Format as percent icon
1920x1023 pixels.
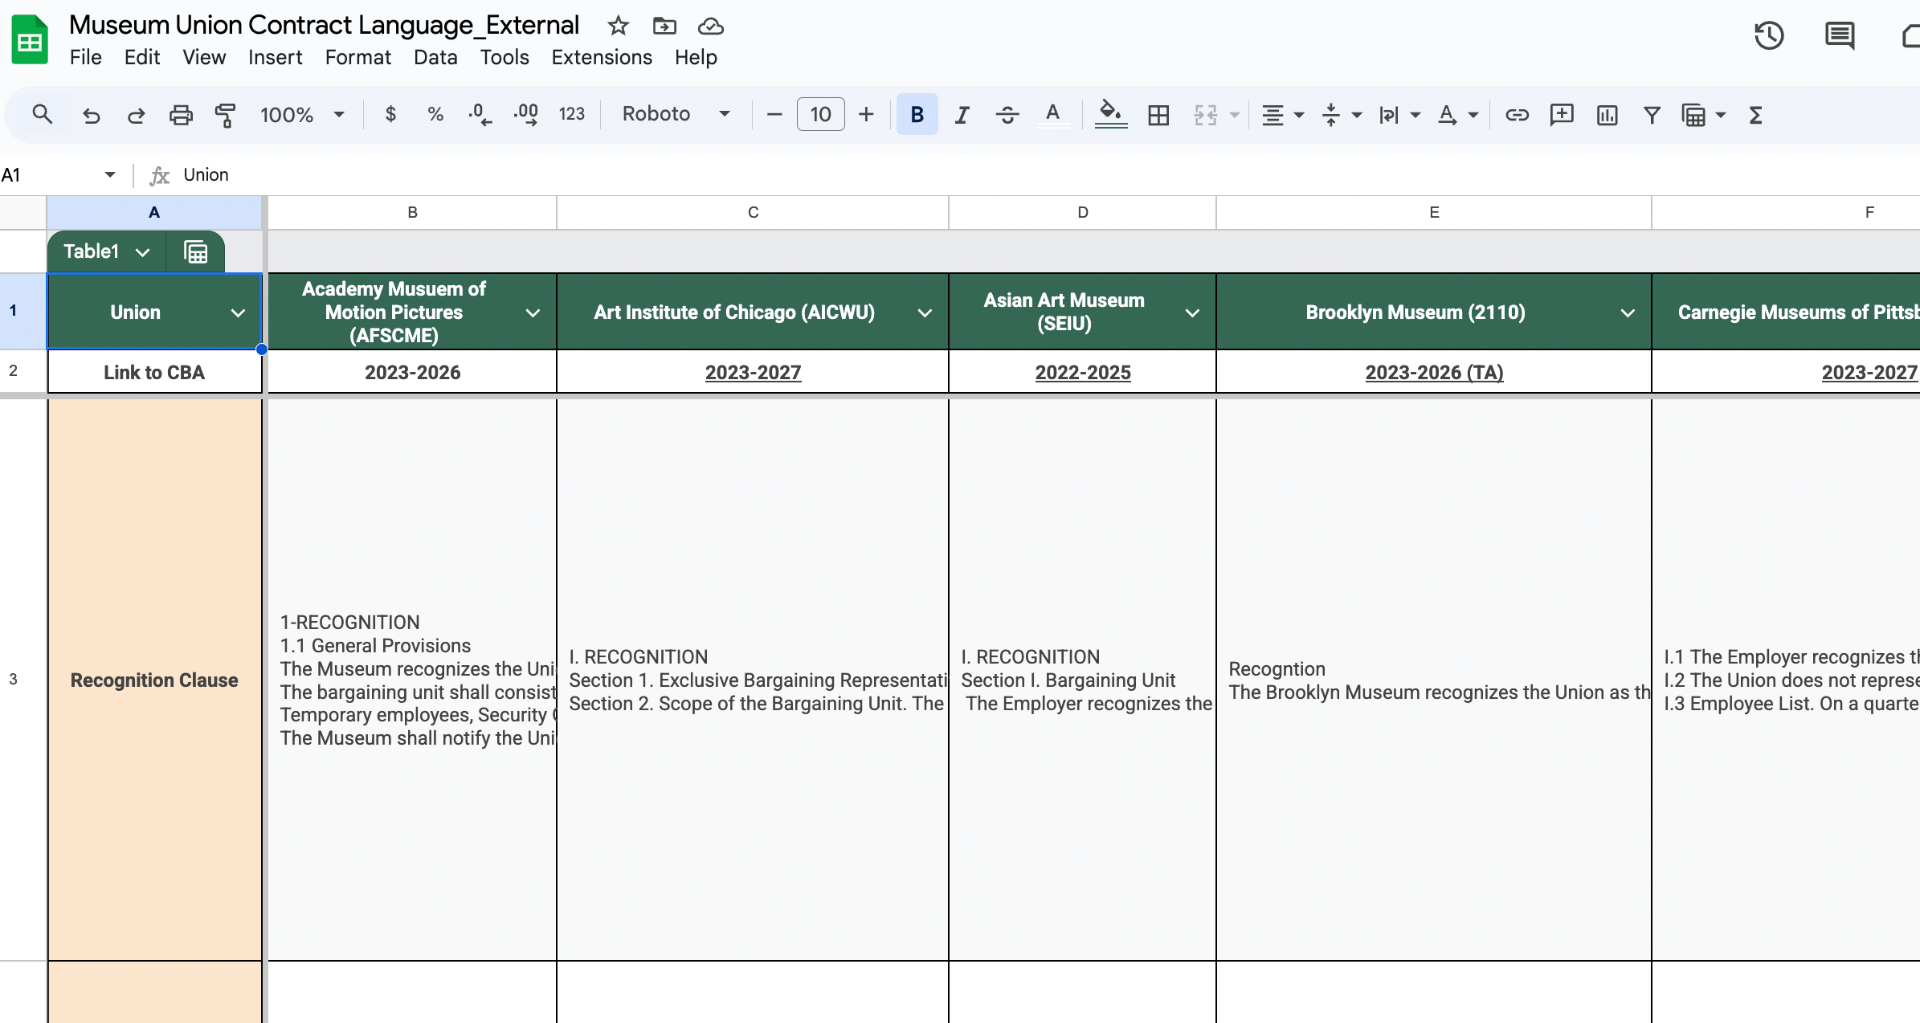coord(435,114)
